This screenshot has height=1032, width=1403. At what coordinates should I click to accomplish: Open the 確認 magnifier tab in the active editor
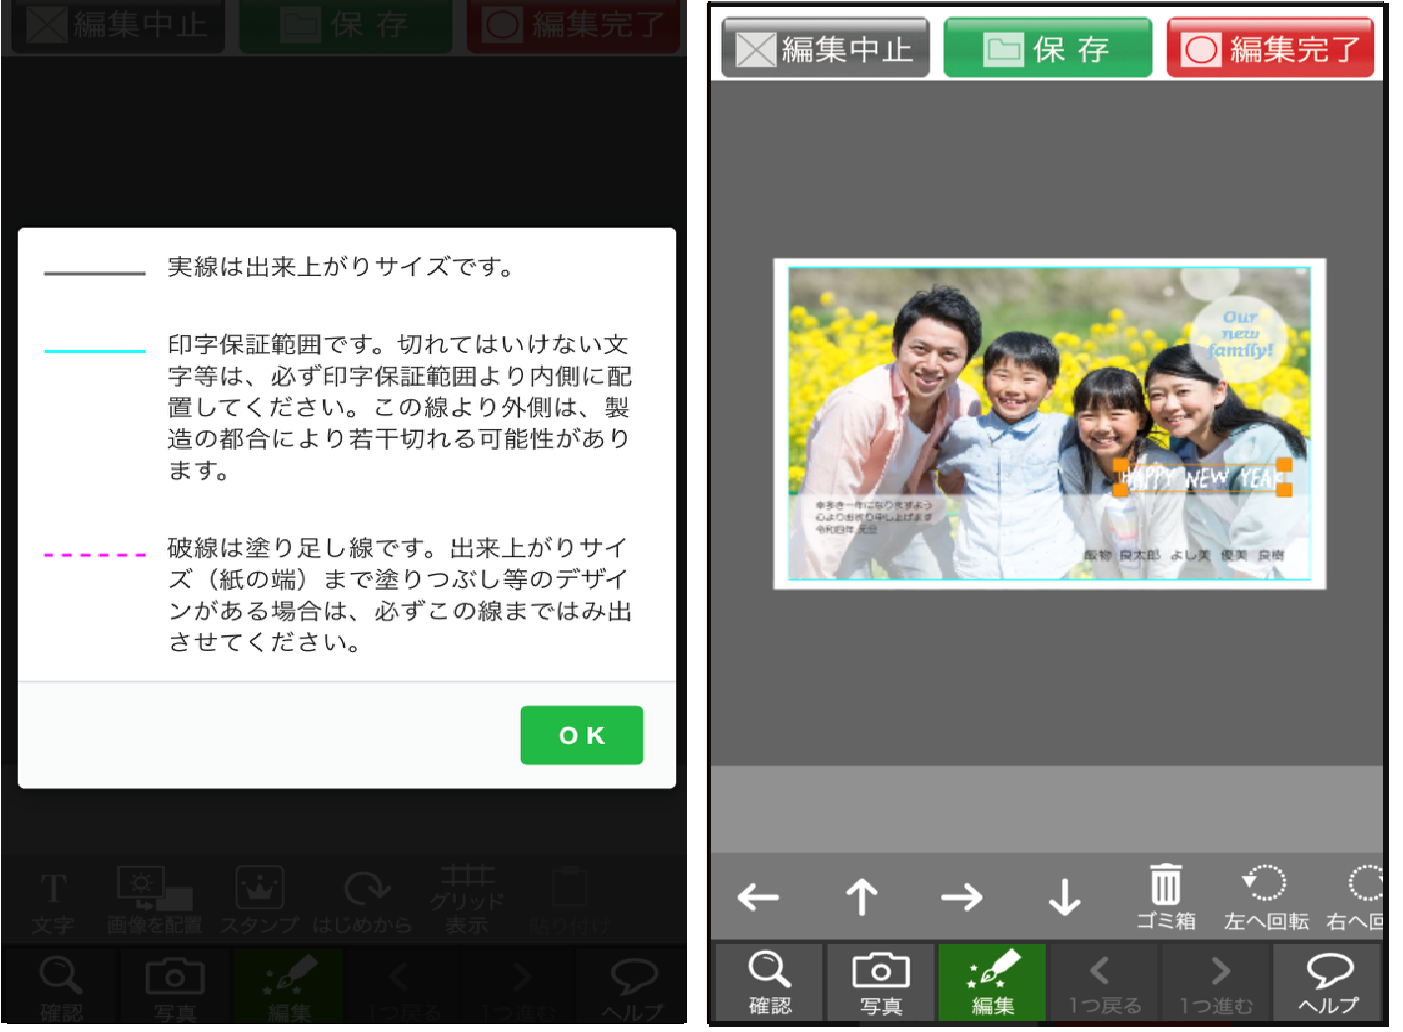(769, 983)
